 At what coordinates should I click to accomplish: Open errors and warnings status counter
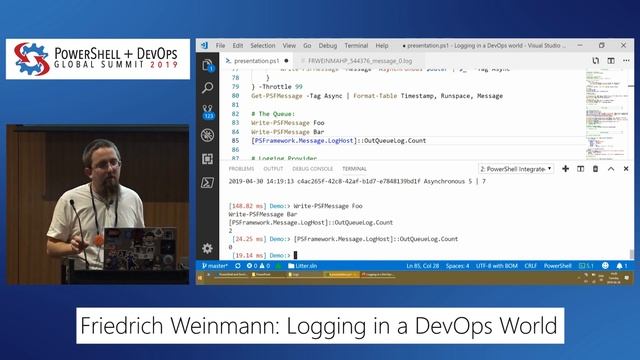coord(258,266)
